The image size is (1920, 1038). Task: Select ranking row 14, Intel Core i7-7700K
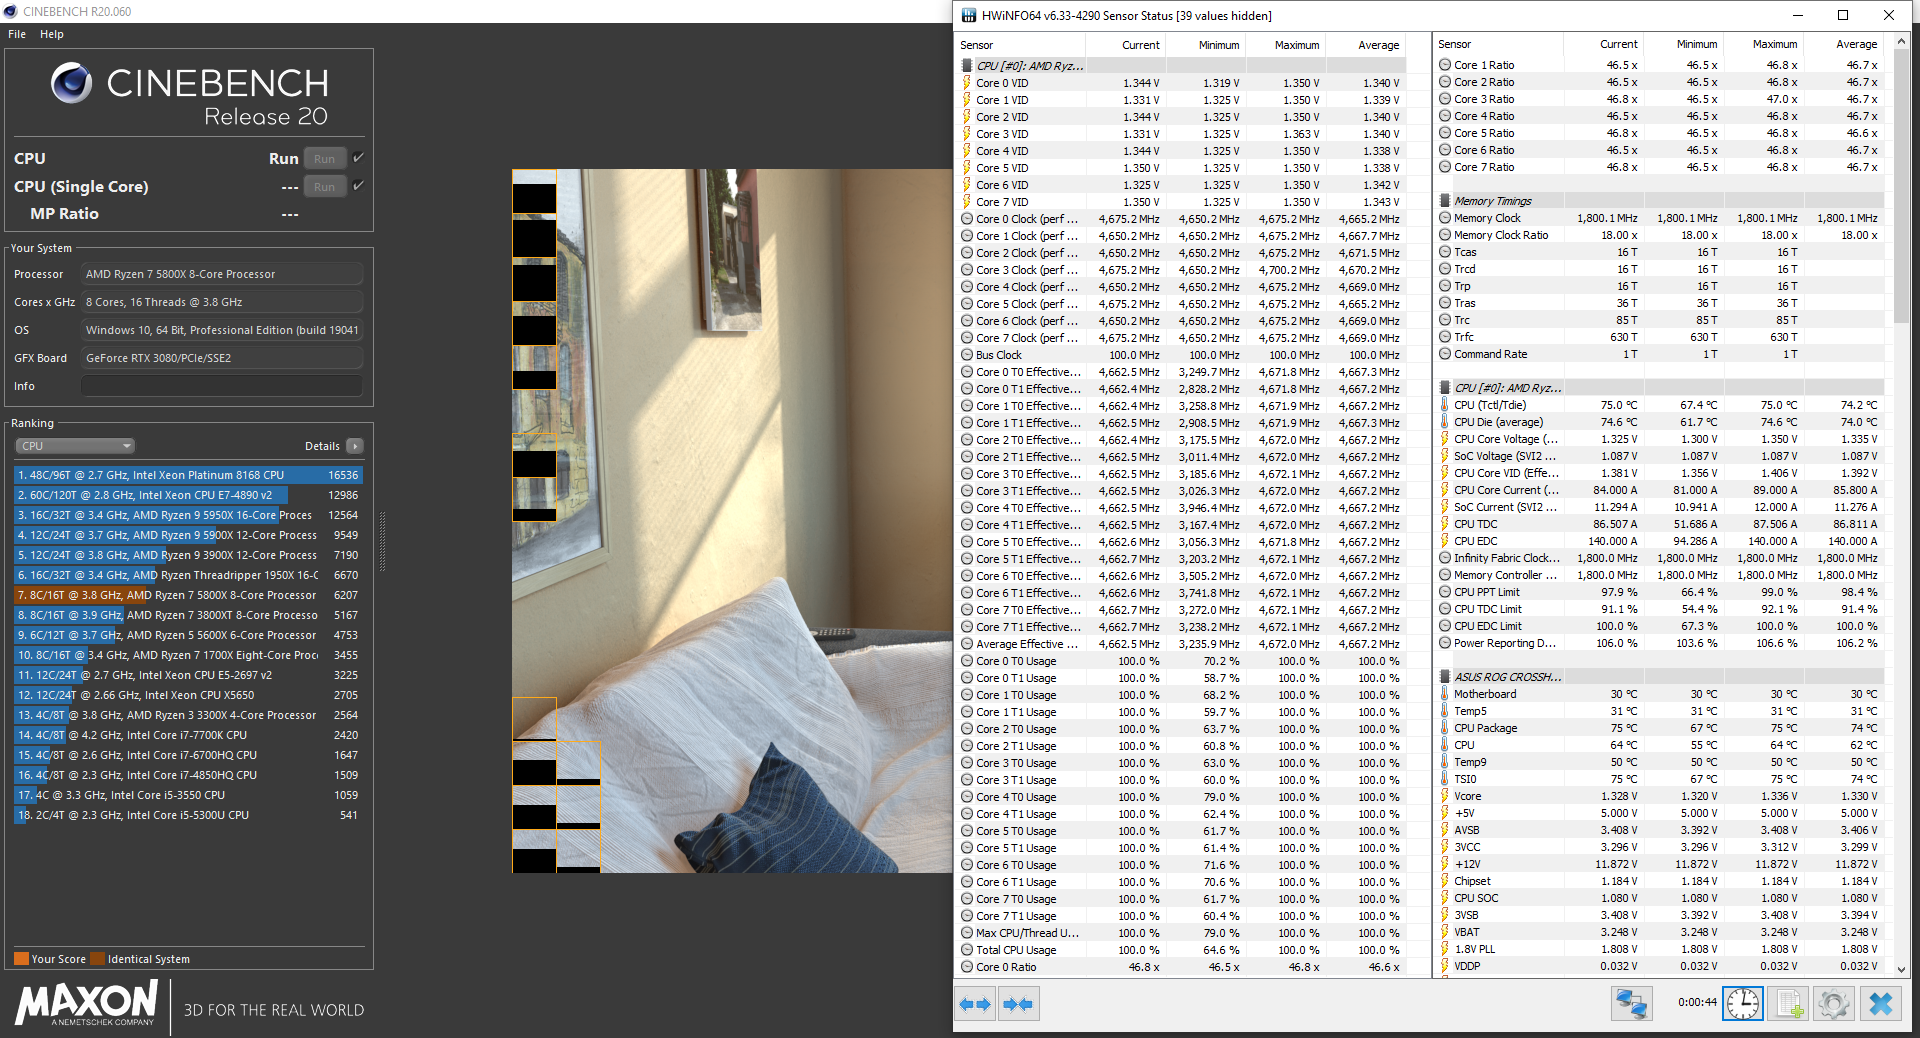[x=188, y=735]
